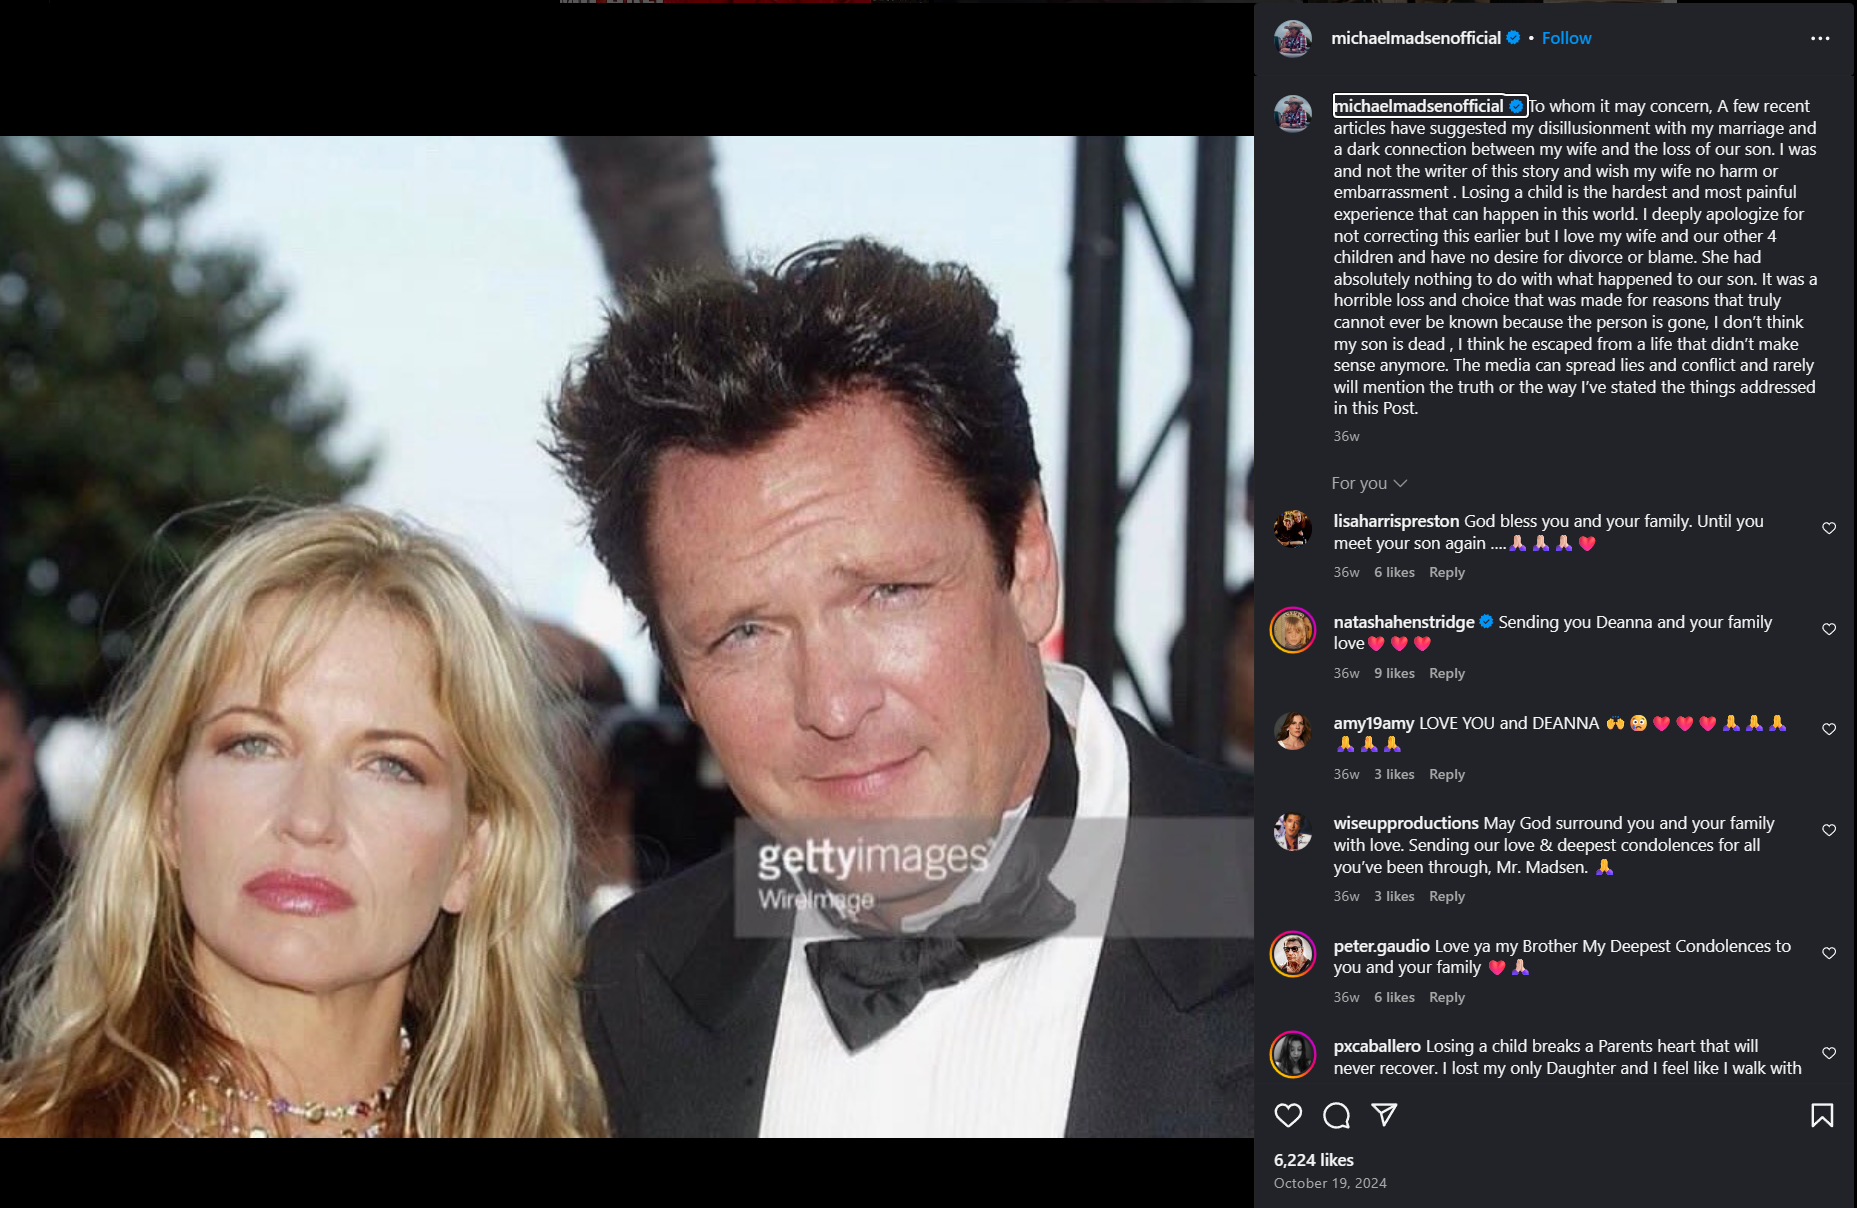Click natashahenstridge's verified badge

(x=1486, y=622)
